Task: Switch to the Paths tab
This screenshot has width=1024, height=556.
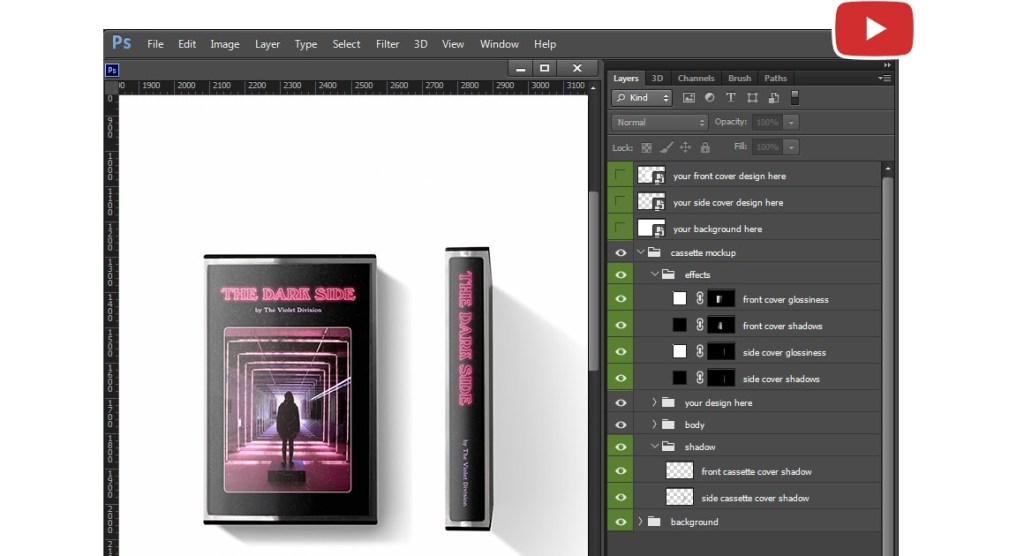Action: tap(775, 78)
